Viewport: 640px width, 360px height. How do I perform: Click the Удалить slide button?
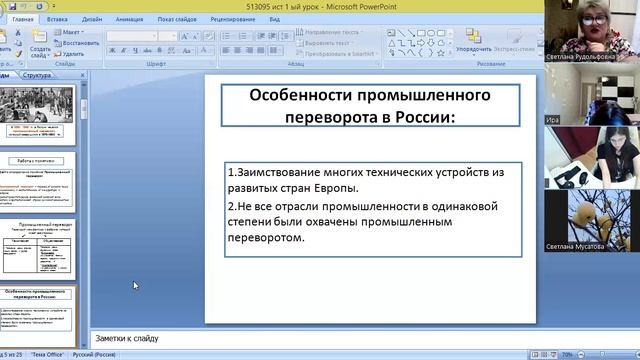(69, 54)
